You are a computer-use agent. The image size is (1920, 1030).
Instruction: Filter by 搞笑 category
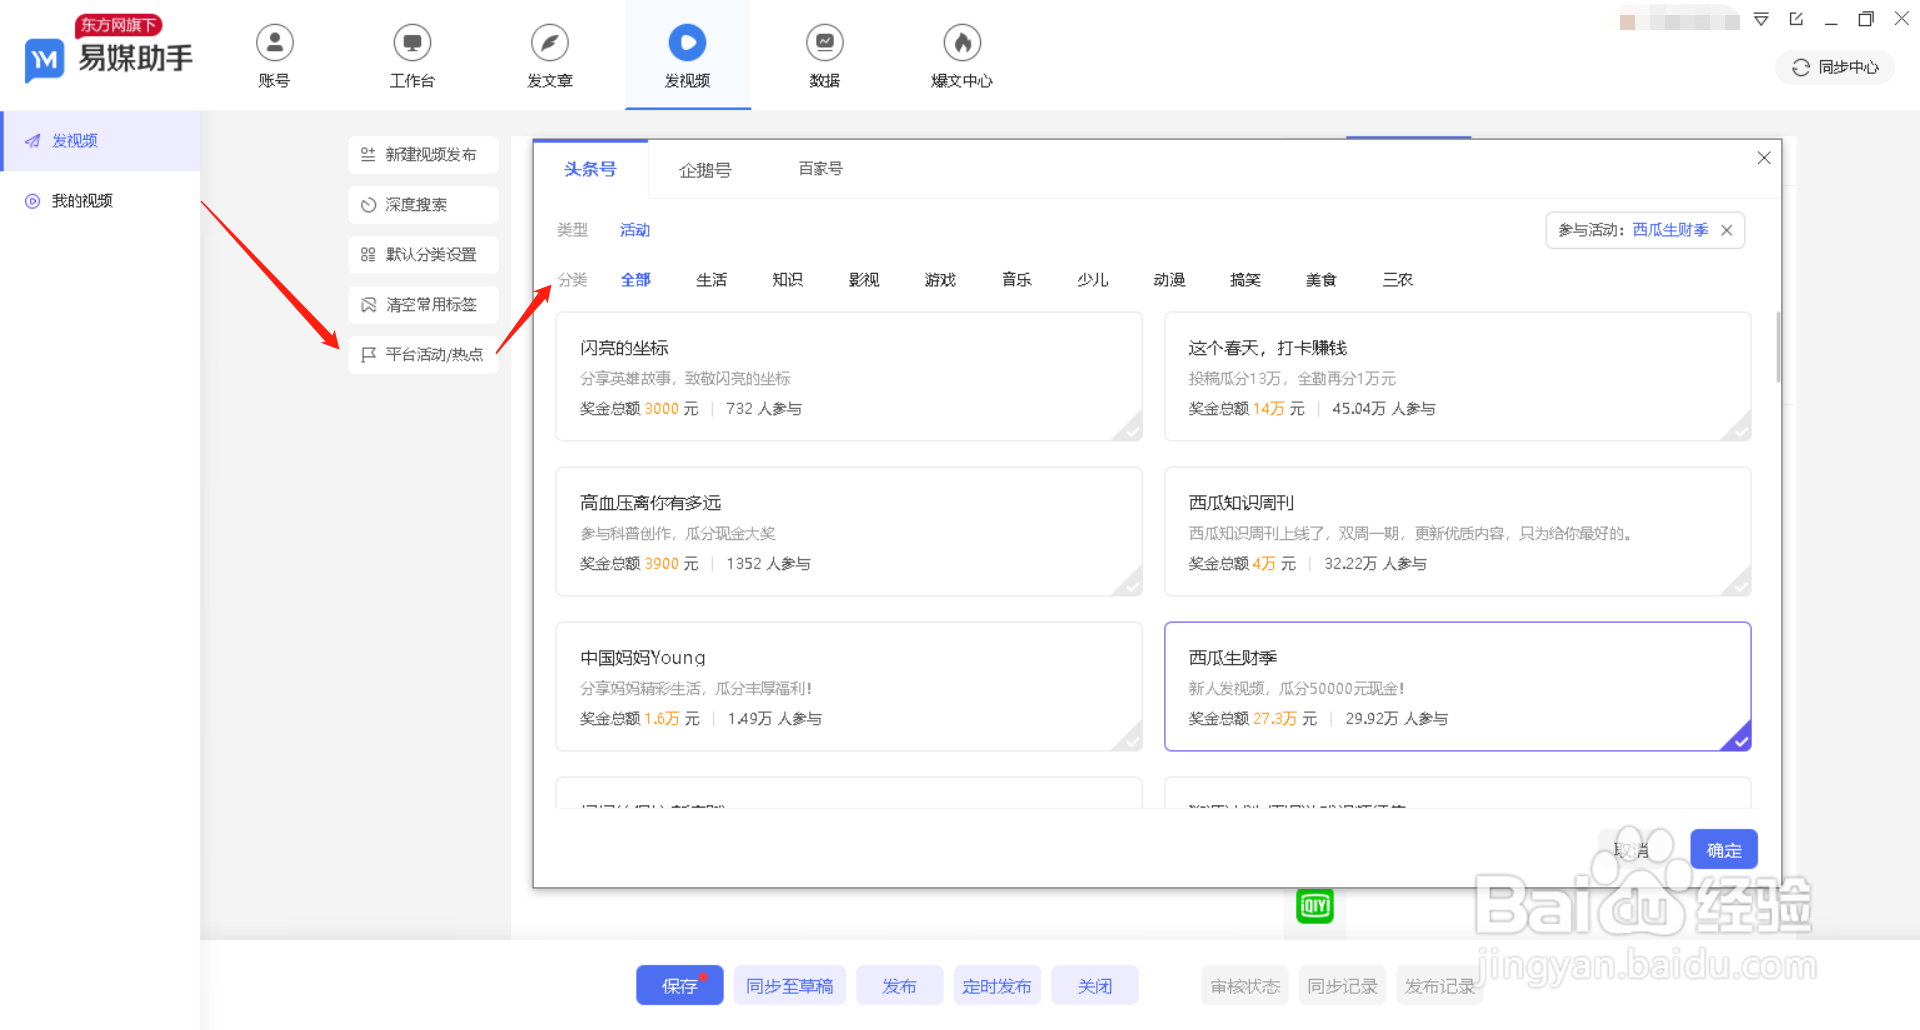click(x=1245, y=280)
